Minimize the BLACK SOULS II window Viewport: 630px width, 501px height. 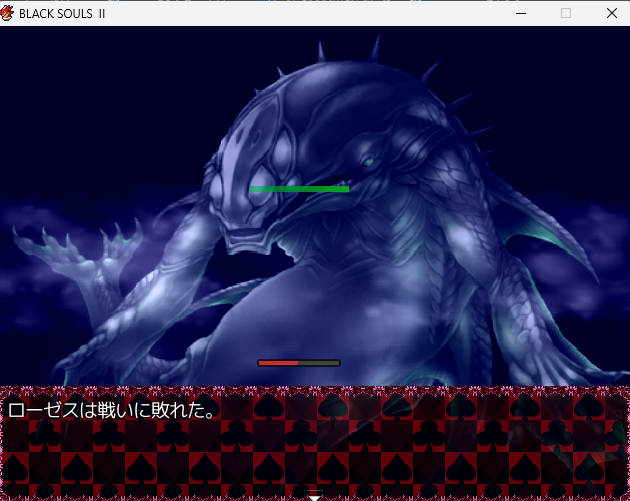(521, 13)
